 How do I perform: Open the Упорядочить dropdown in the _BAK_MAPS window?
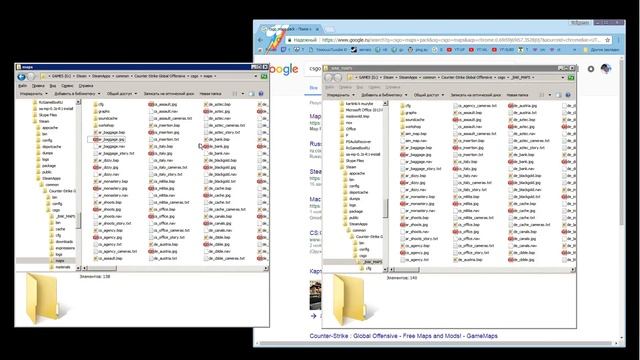click(340, 95)
